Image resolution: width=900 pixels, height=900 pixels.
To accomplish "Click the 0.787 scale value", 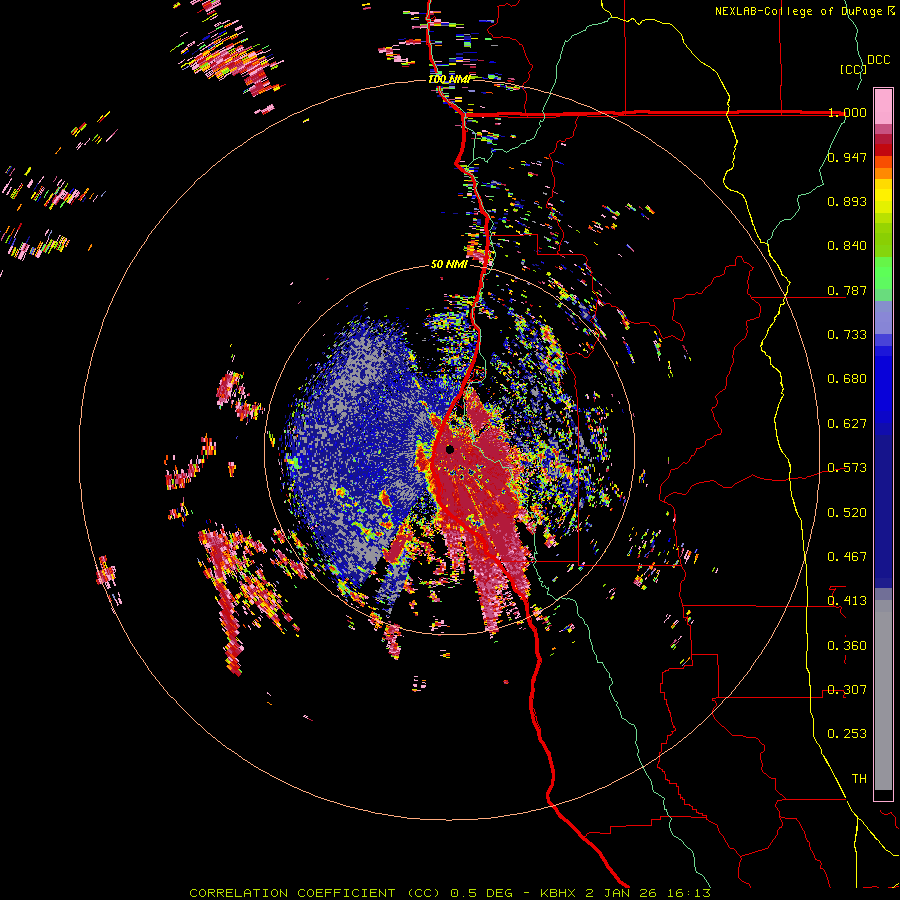I will tap(847, 290).
